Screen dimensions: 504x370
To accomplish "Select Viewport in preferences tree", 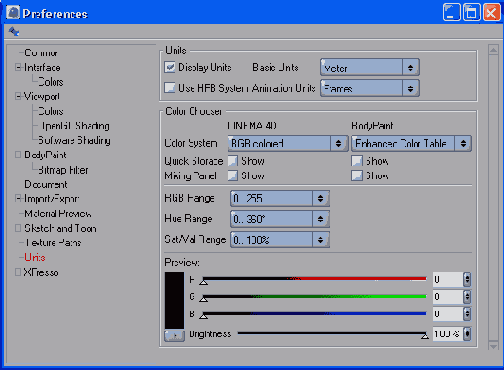I will pyautogui.click(x=42, y=97).
